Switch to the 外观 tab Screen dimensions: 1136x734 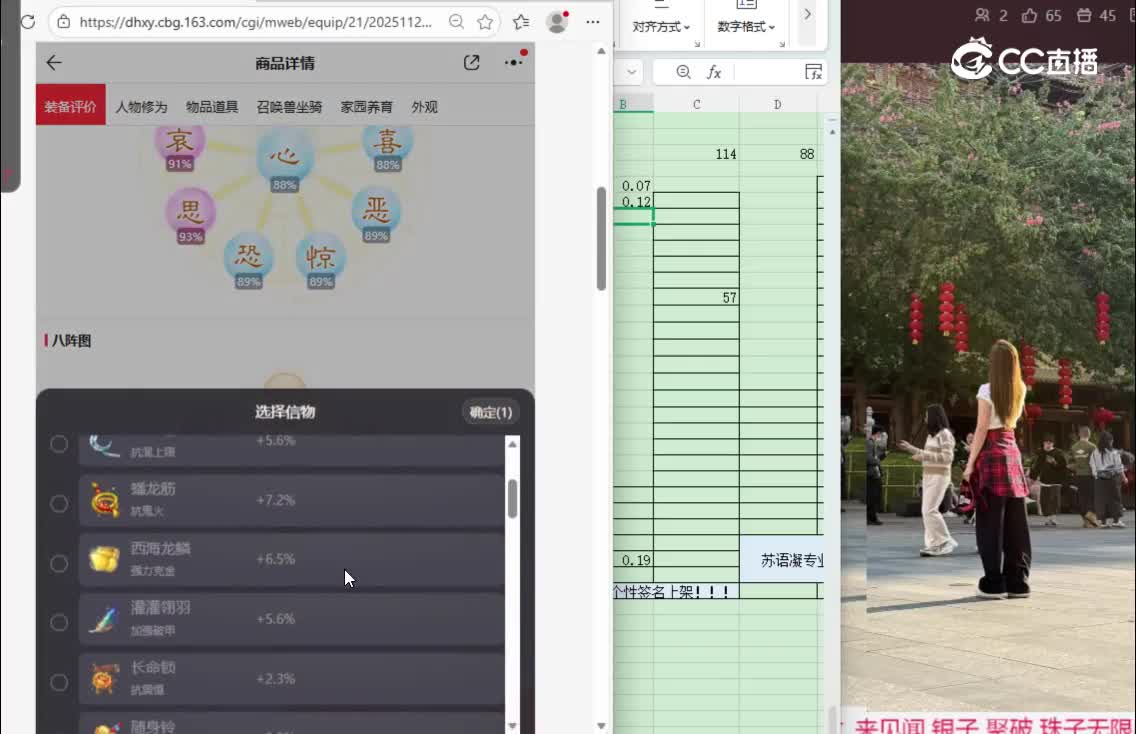click(x=425, y=107)
